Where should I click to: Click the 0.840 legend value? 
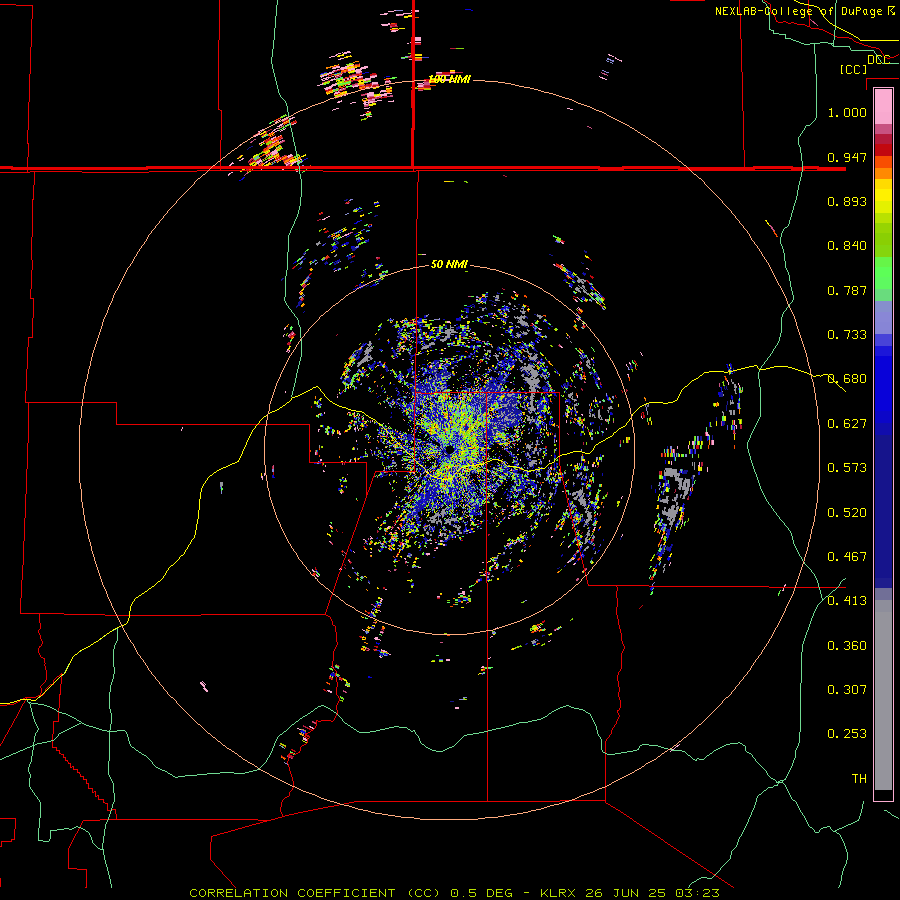847,246
